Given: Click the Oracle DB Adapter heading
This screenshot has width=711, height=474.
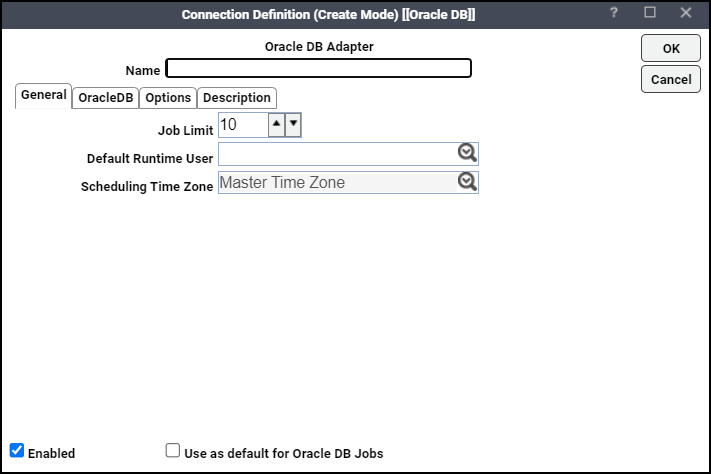Looking at the screenshot, I should click(x=319, y=47).
